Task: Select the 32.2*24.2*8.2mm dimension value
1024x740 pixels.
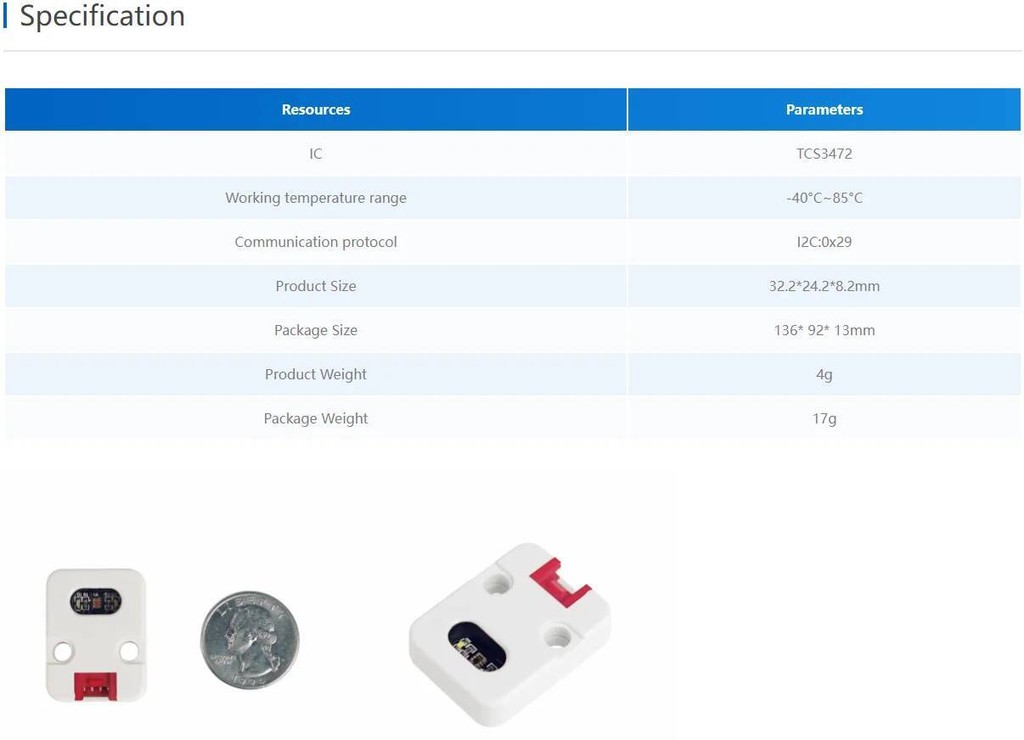Action: pos(824,286)
